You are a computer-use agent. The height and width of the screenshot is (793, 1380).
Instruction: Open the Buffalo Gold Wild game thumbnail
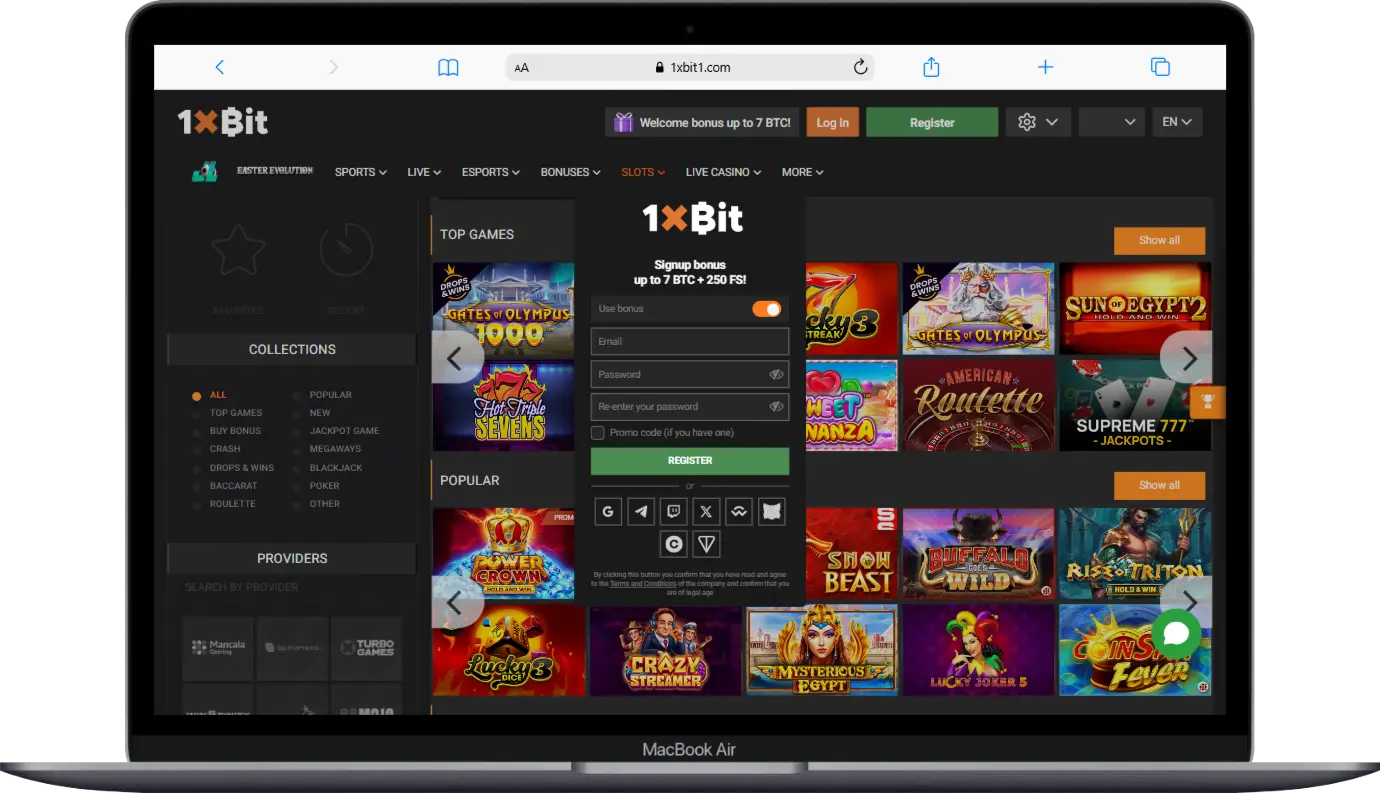(979, 553)
